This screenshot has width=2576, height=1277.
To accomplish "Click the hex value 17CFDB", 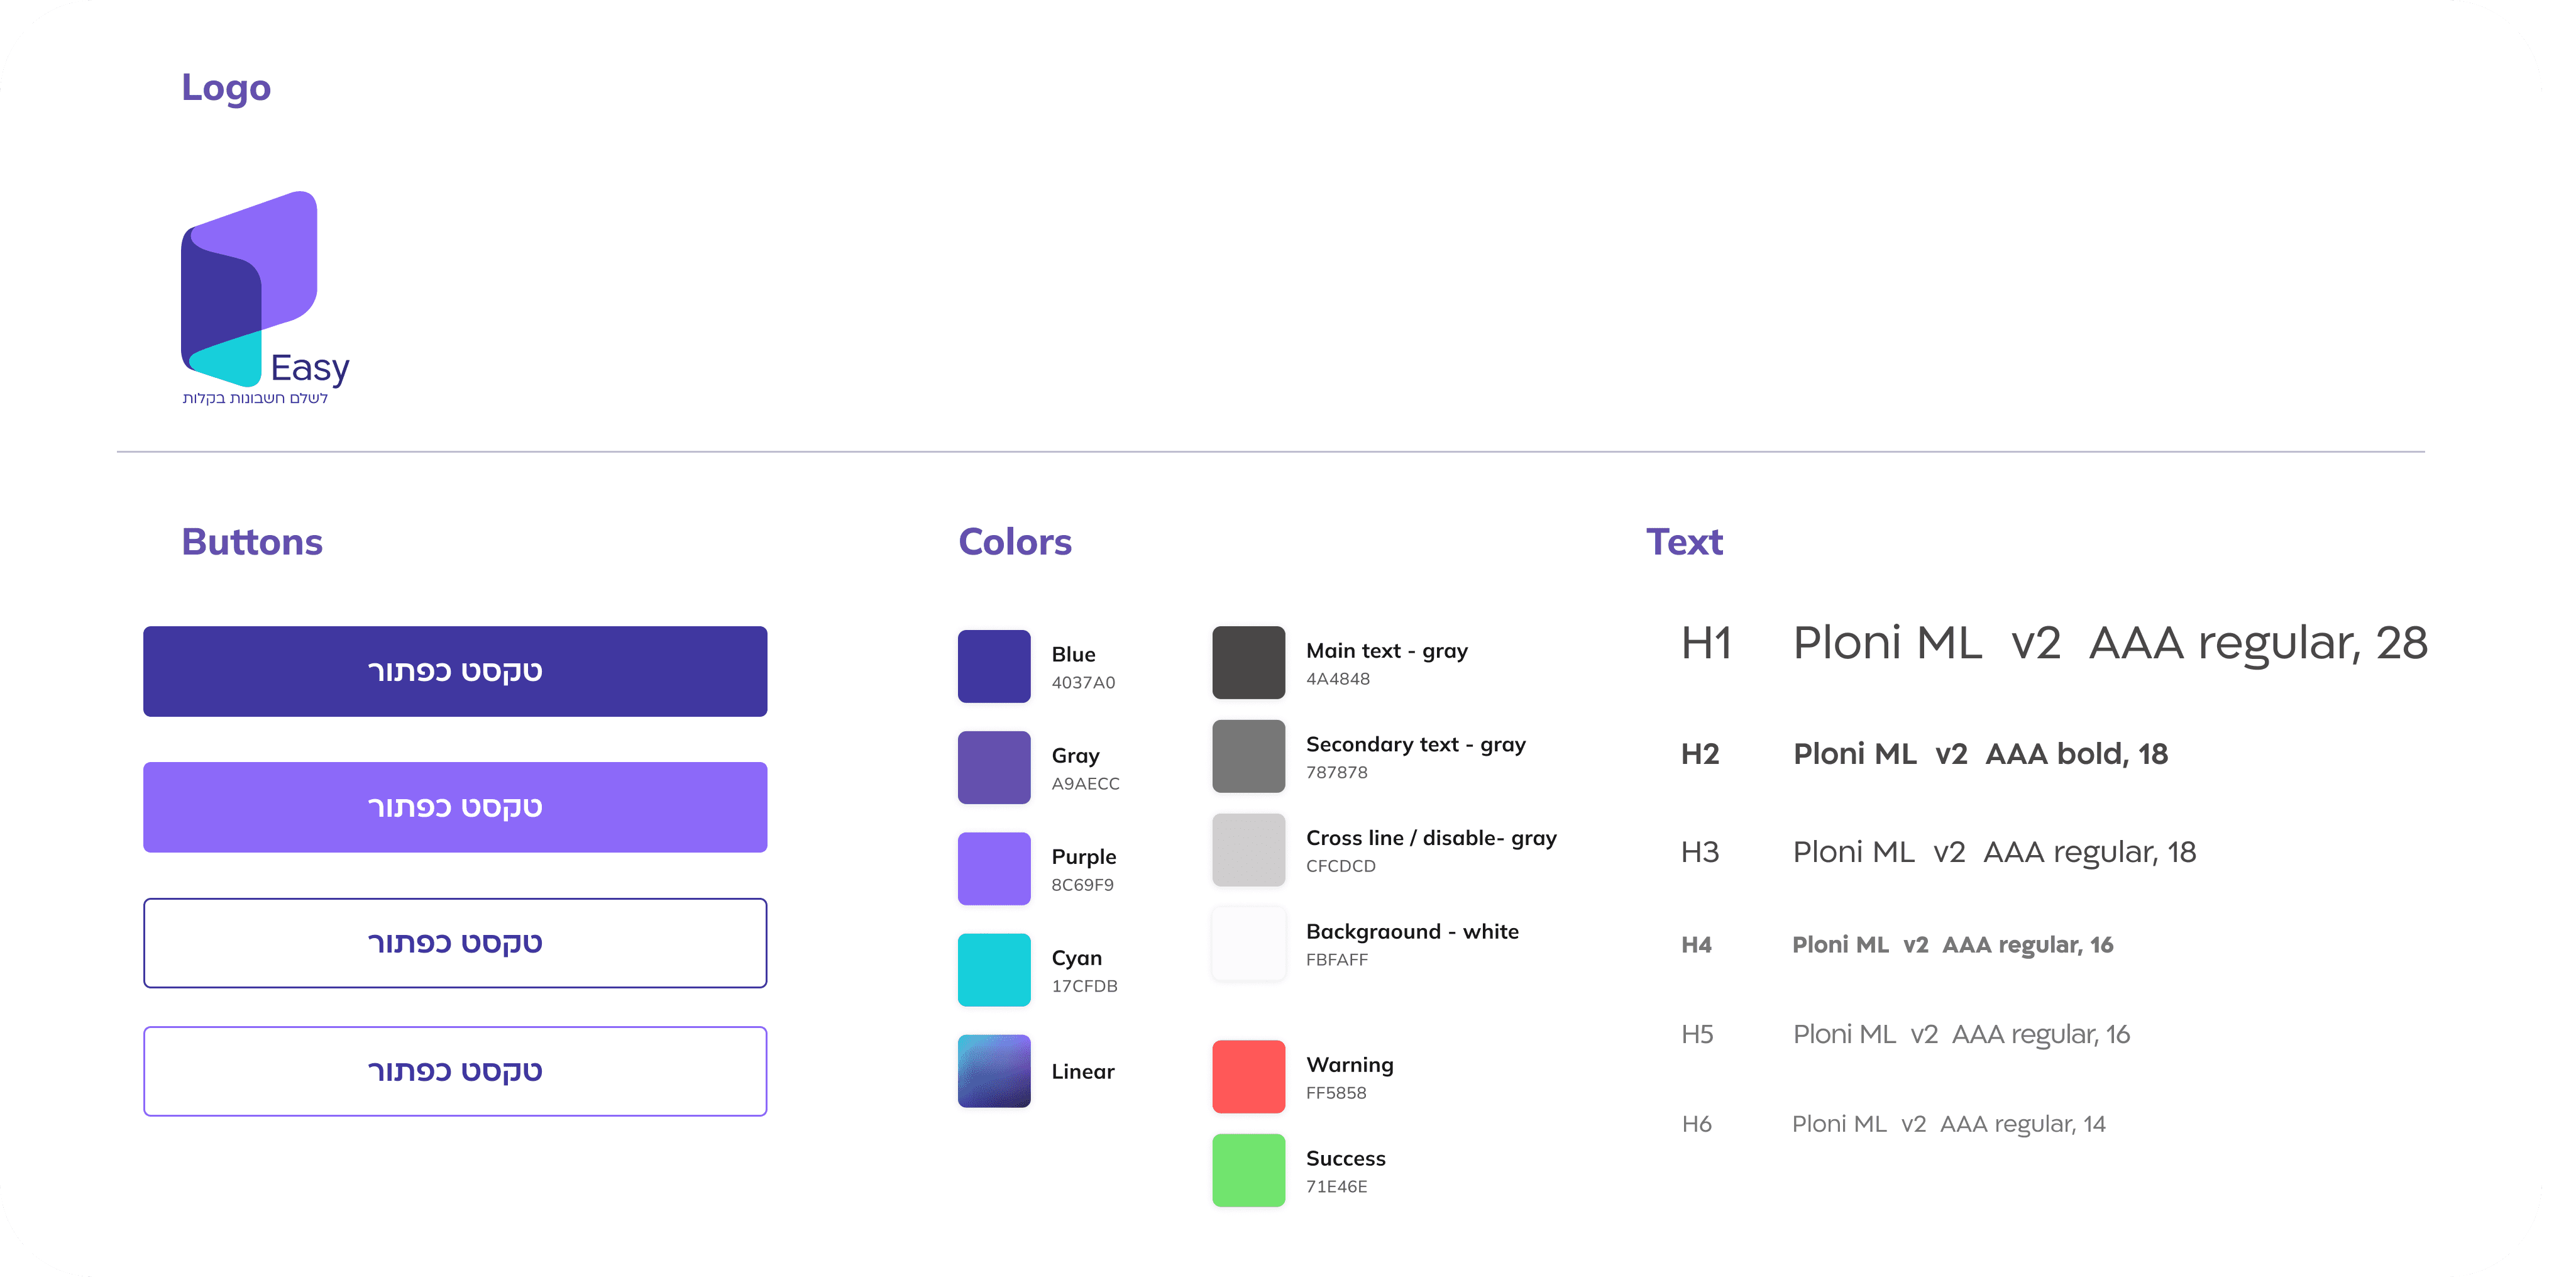I will pos(1084,985).
